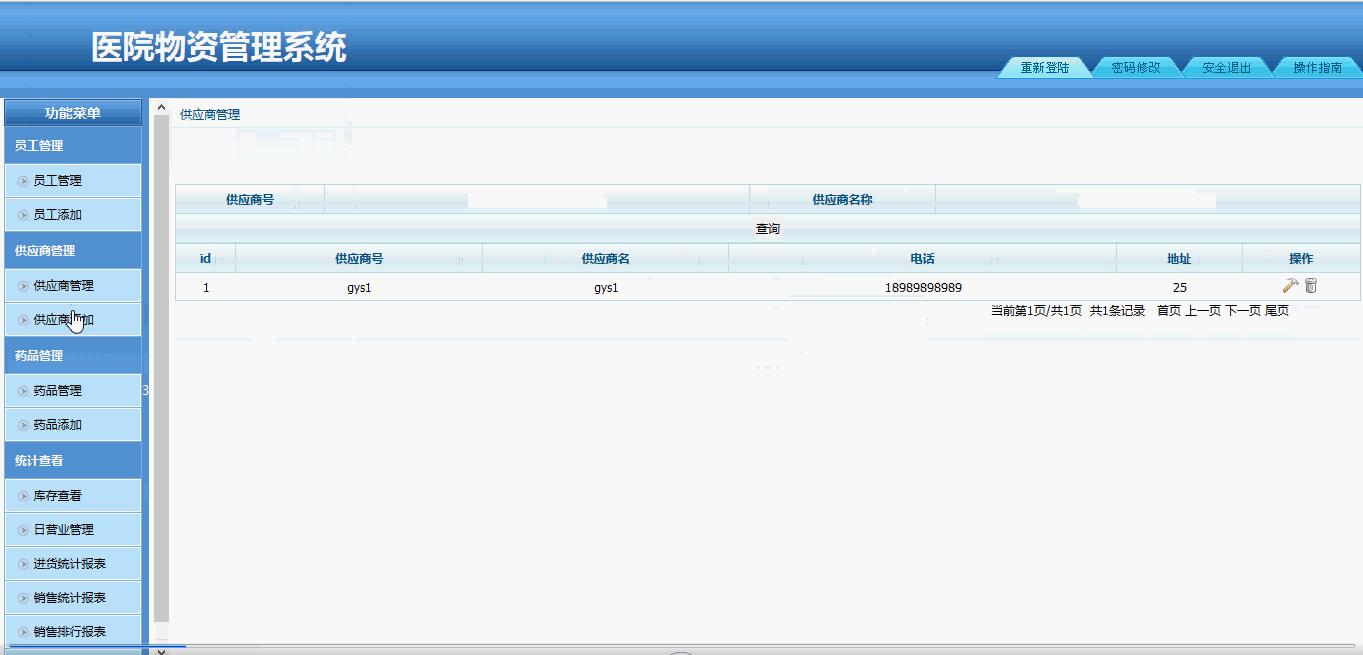This screenshot has width=1363, height=655.
Task: Click 上一页 pagination link
Action: pyautogui.click(x=1203, y=311)
